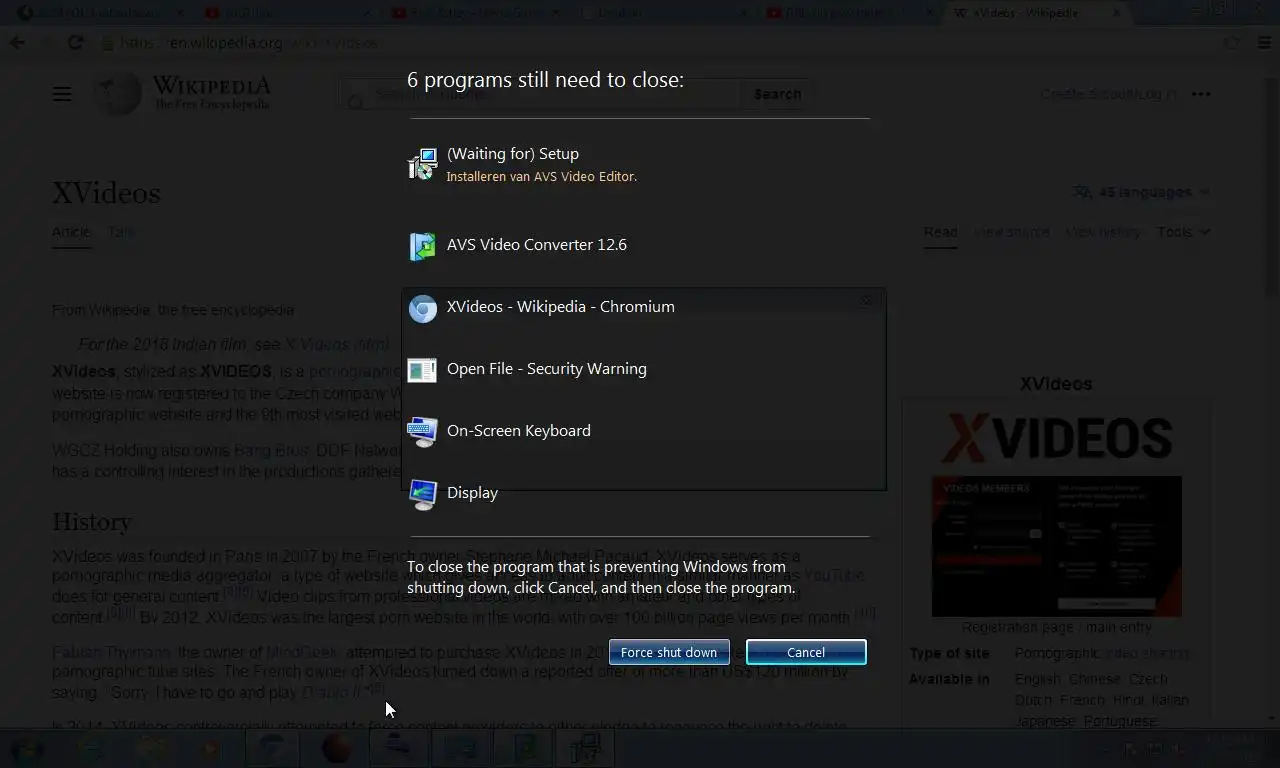Select the Setup installer icon in list
This screenshot has width=1280, height=768.
423,164
